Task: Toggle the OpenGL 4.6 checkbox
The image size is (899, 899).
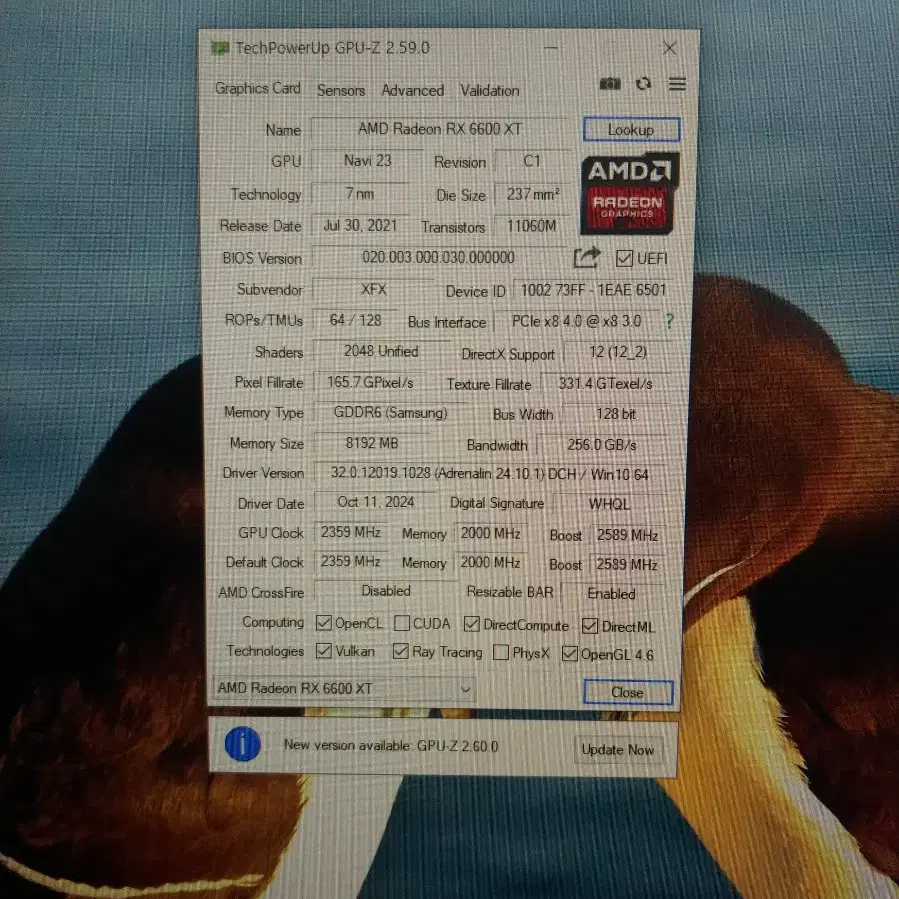Action: pos(569,654)
